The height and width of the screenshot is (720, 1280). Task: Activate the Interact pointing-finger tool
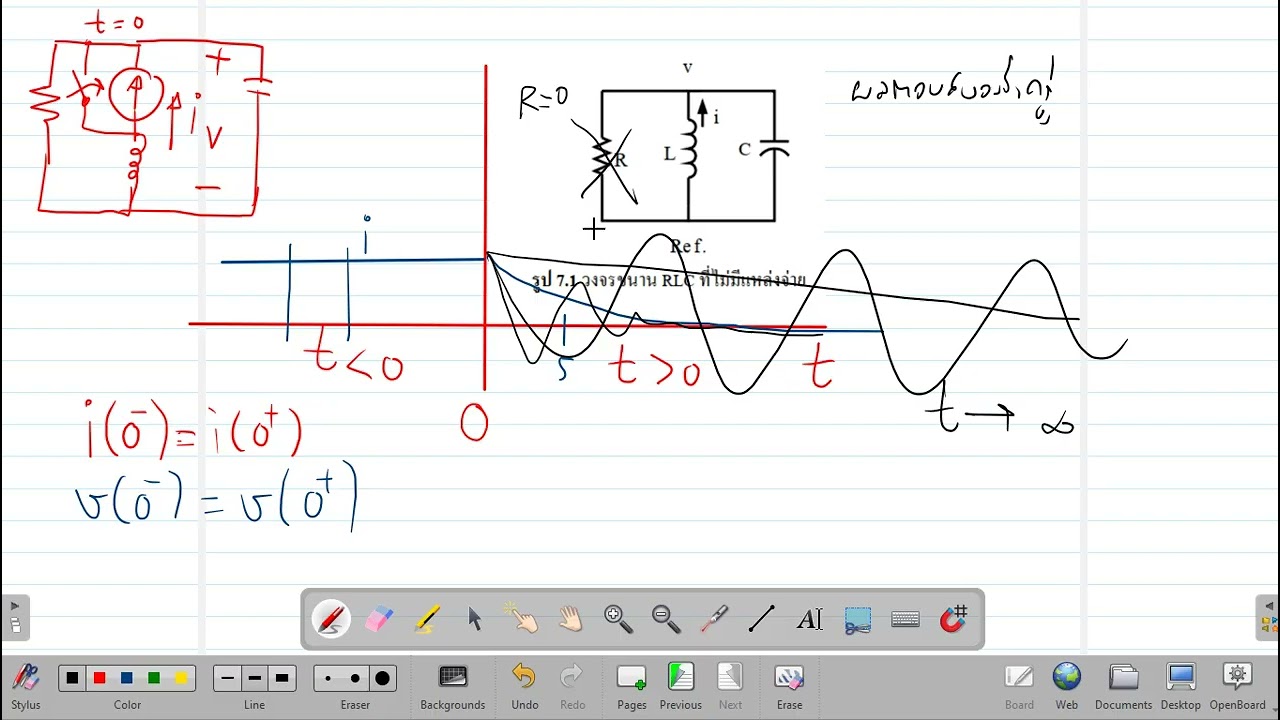[x=523, y=619]
